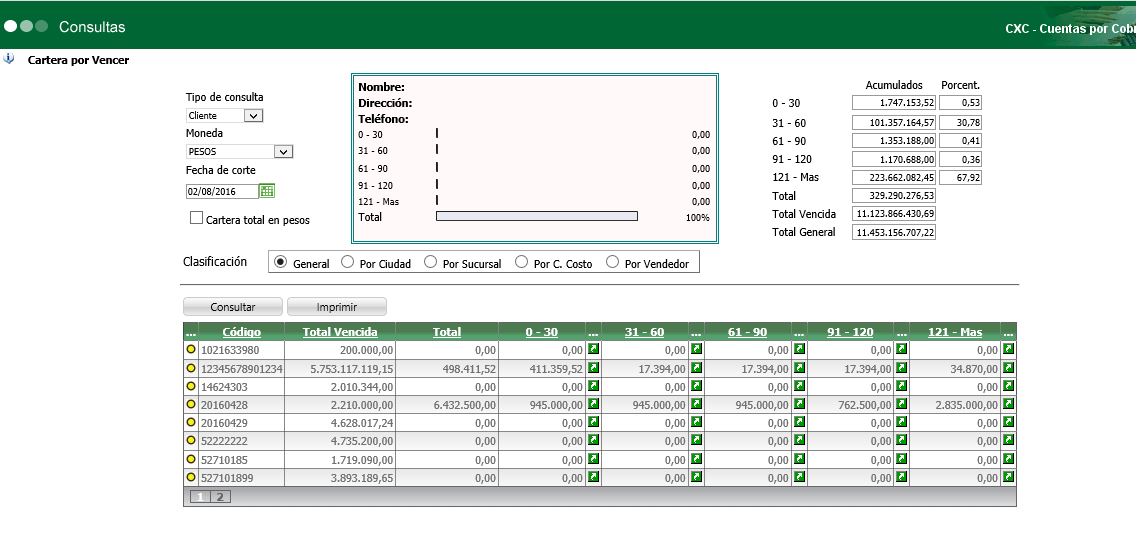Screen dimensions: 1138x537
Task: Select the yellow circle for código 1021633980
Action: [192, 350]
